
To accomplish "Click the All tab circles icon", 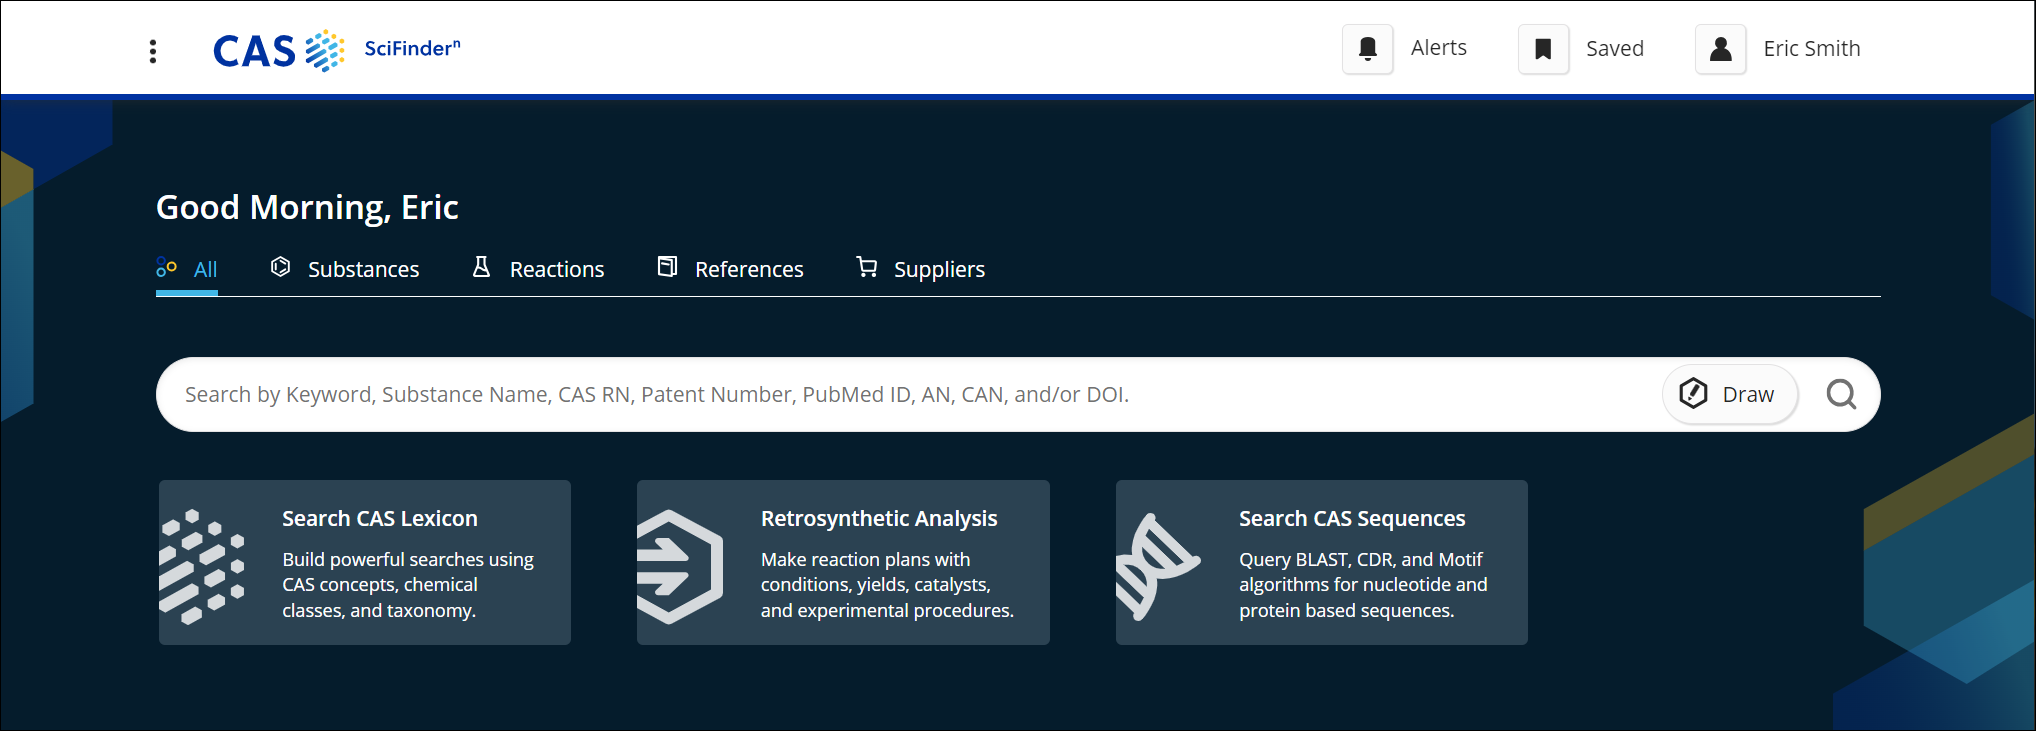I will coord(166,267).
